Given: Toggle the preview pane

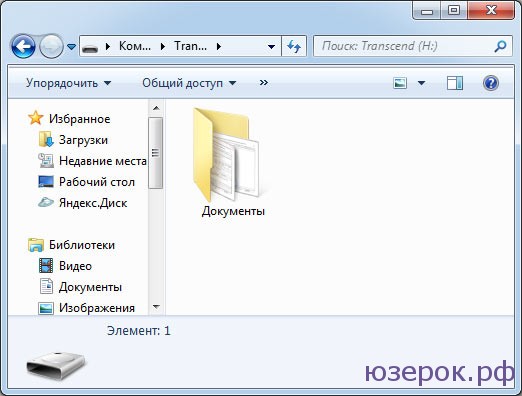Looking at the screenshot, I should point(455,83).
